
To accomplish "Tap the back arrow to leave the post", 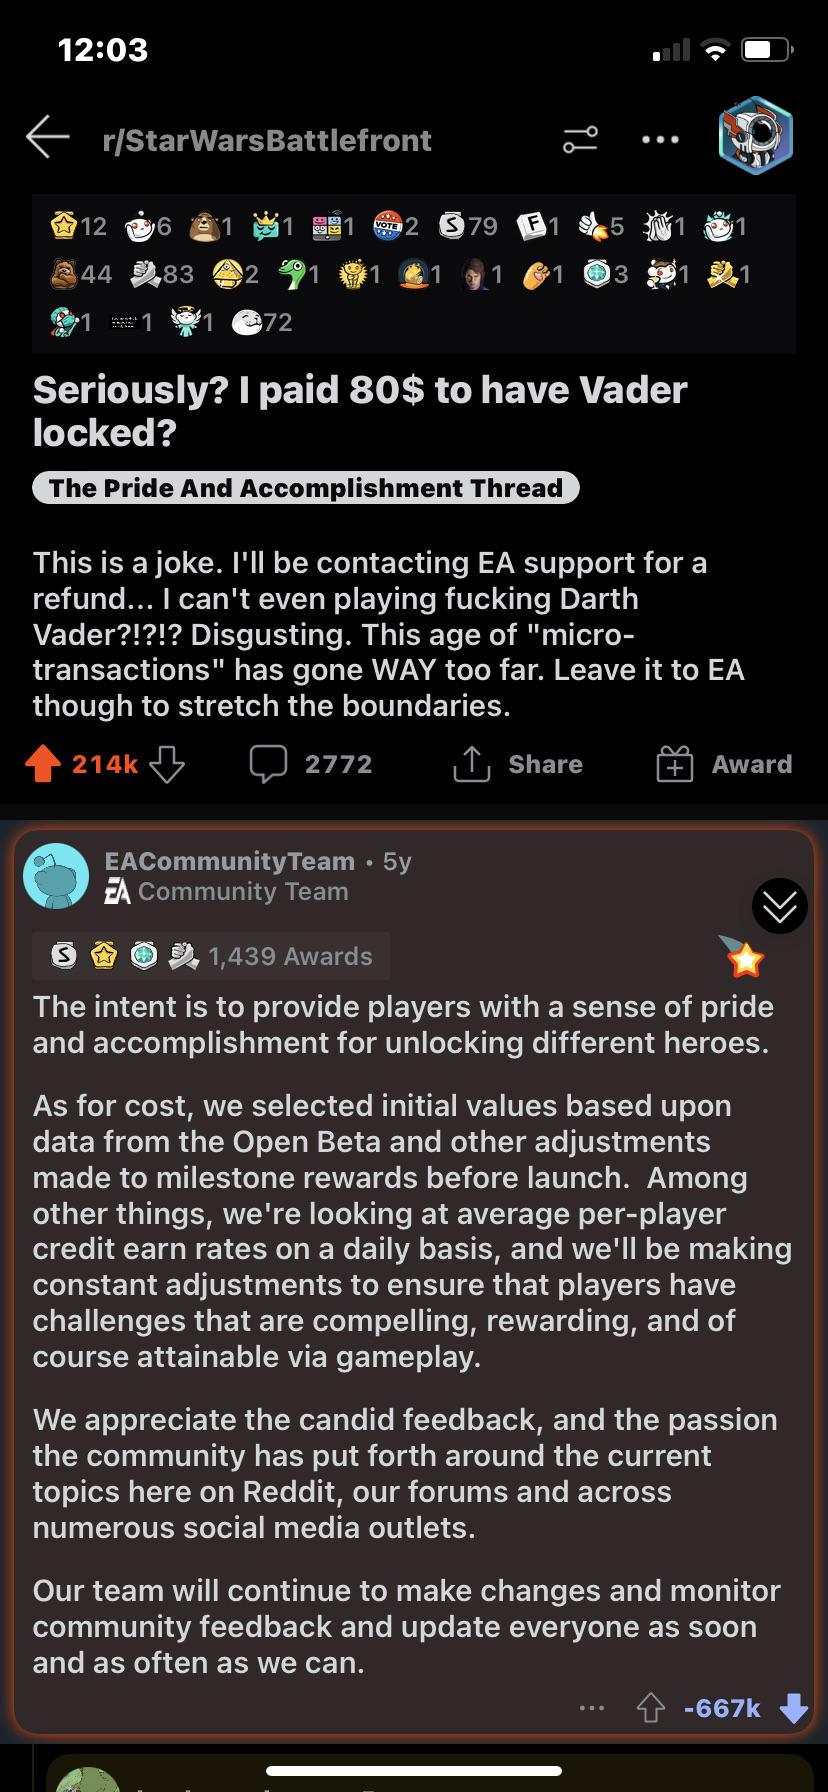I will (47, 138).
